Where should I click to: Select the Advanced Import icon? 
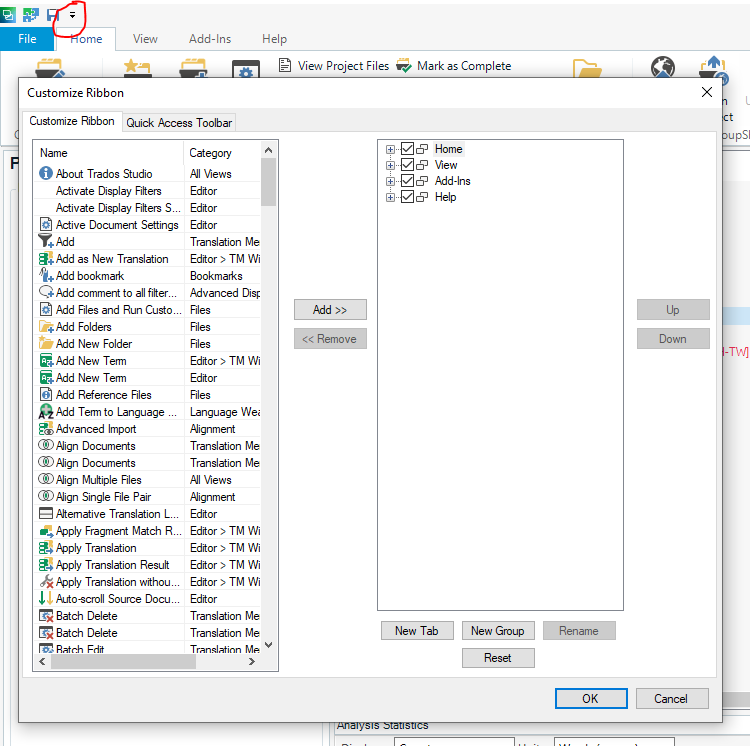(x=46, y=428)
